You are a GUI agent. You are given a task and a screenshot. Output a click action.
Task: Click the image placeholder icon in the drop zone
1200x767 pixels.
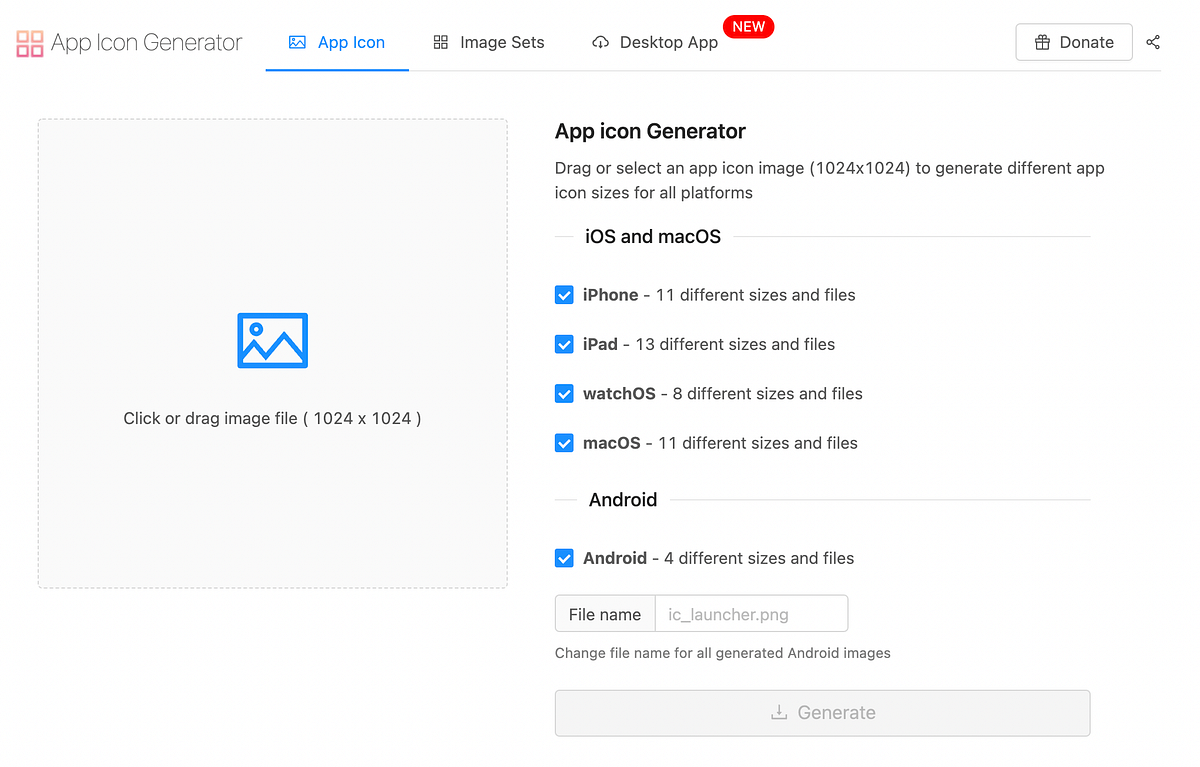pos(272,341)
